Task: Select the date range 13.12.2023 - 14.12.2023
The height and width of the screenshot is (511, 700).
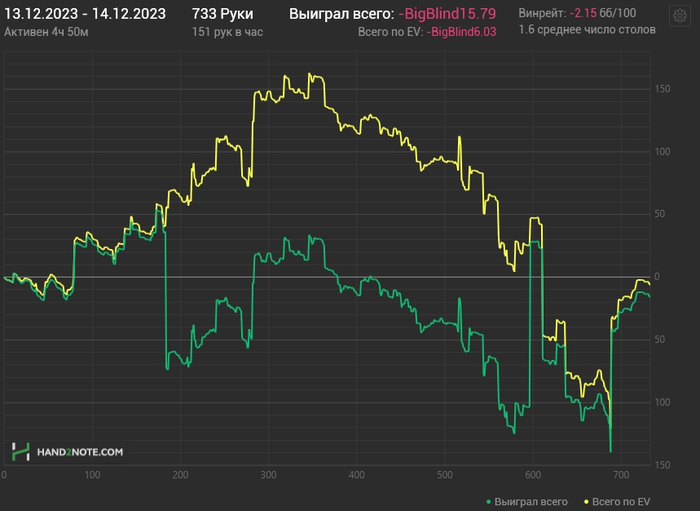Action: (85, 13)
